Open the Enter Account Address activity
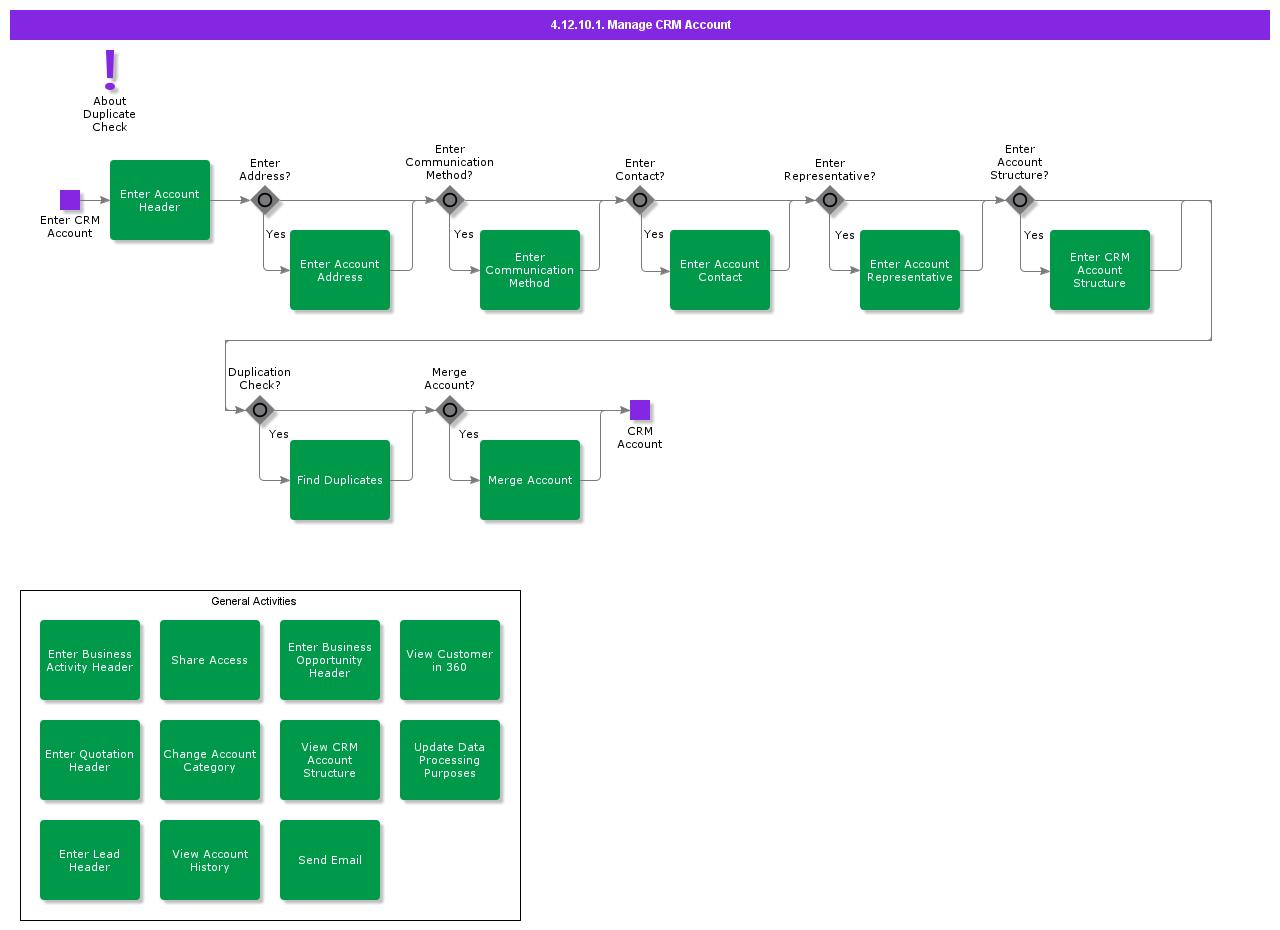Viewport: 1280px width, 930px height. point(340,270)
